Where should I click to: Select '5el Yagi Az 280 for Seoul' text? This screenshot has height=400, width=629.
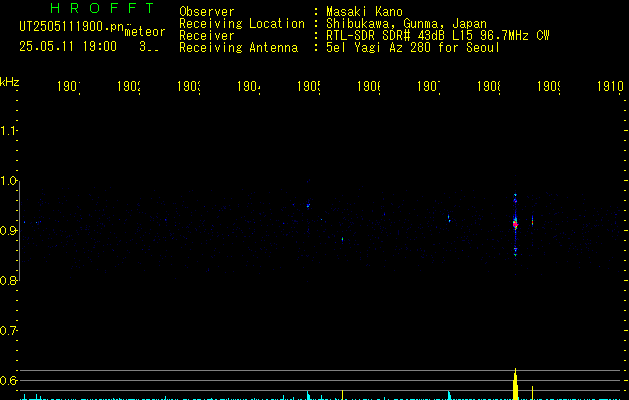coord(413,47)
